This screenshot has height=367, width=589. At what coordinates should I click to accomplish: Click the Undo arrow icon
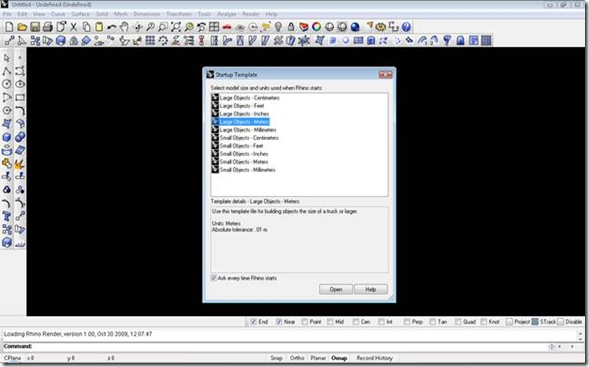point(112,27)
